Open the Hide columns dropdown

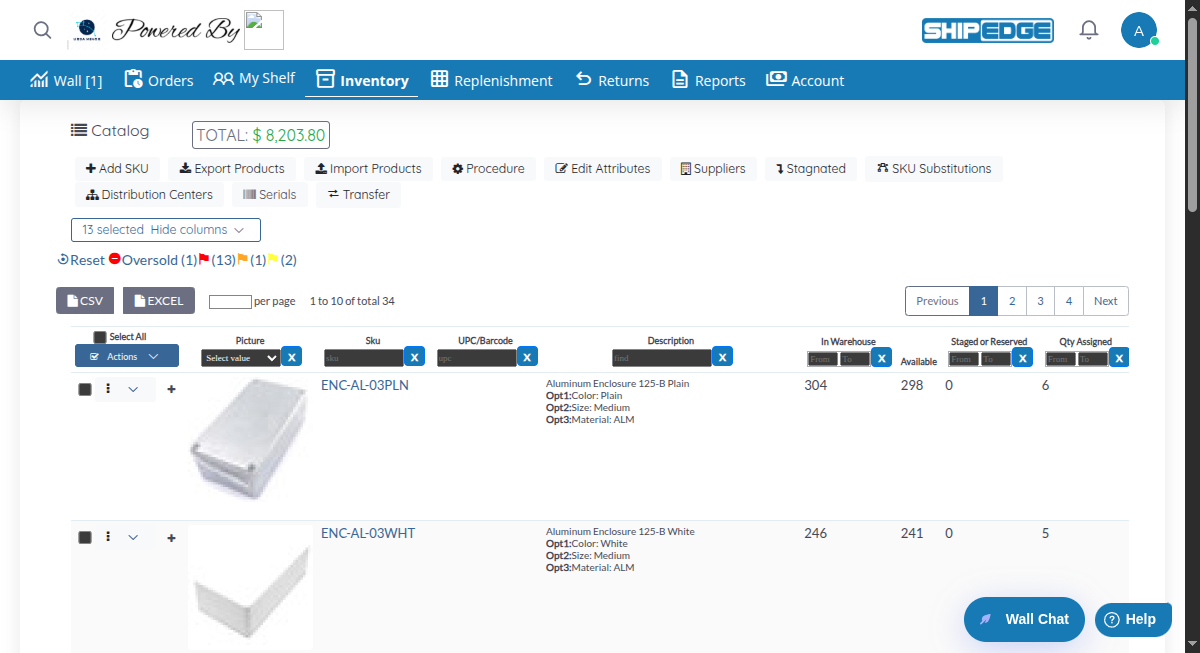pyautogui.click(x=165, y=229)
